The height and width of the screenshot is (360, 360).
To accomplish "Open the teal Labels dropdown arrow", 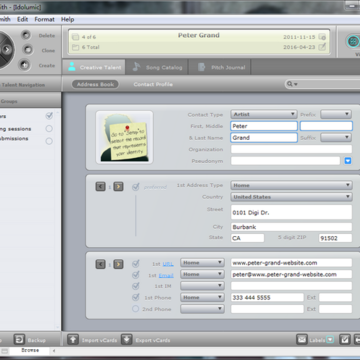I will [x=330, y=340].
